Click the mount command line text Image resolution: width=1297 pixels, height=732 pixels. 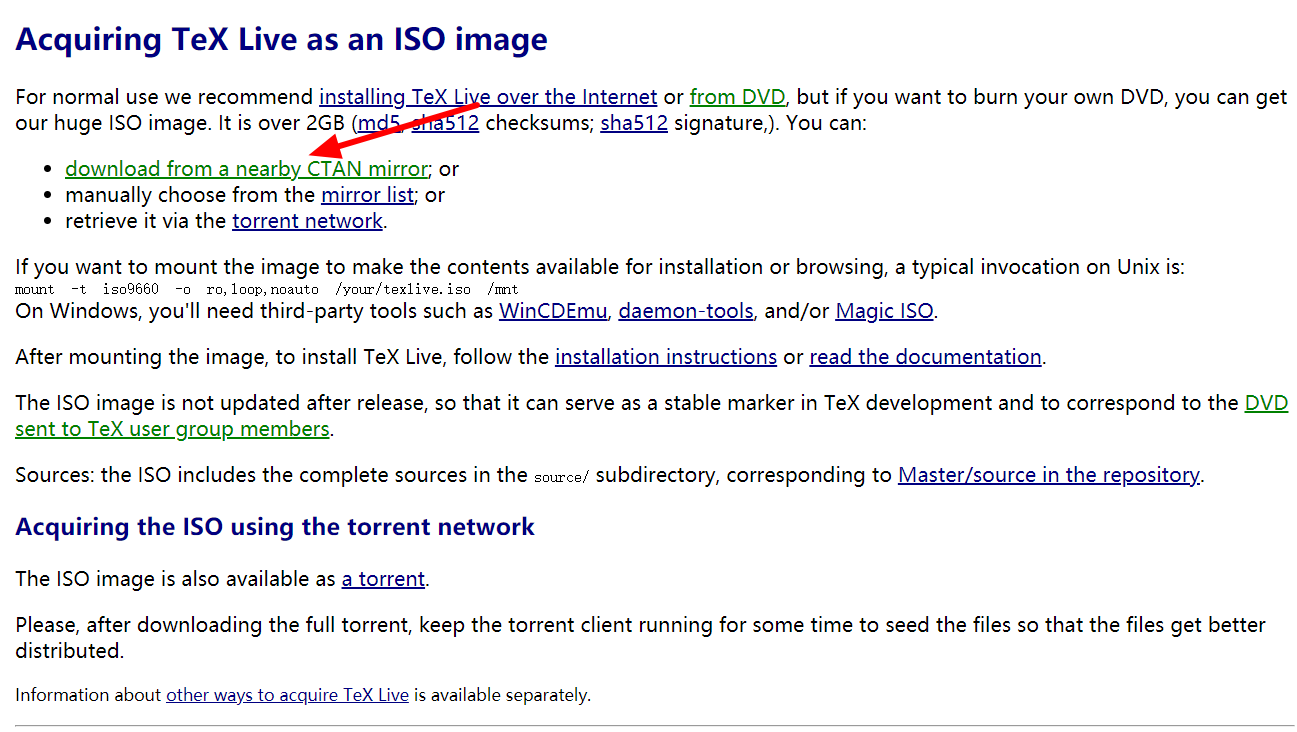pos(267,289)
